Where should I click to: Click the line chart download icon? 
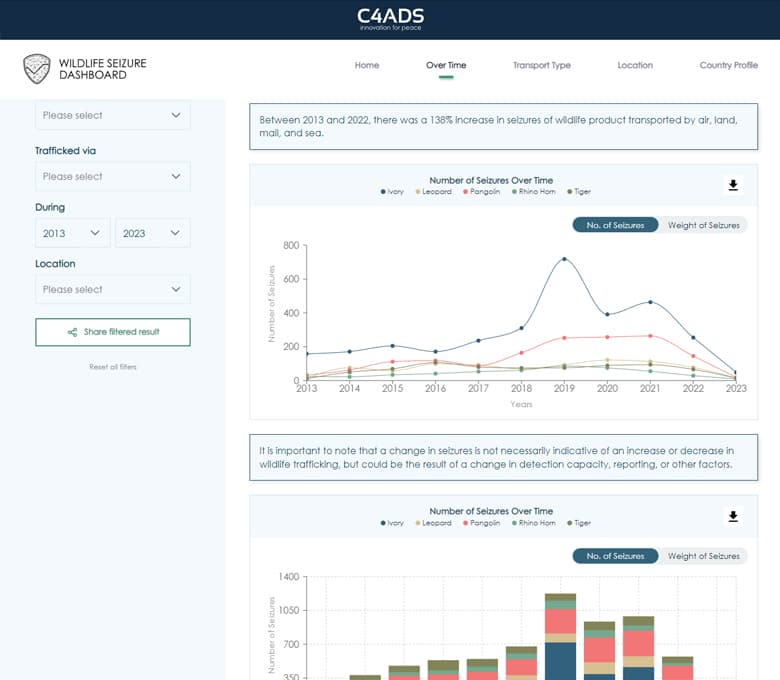click(733, 185)
